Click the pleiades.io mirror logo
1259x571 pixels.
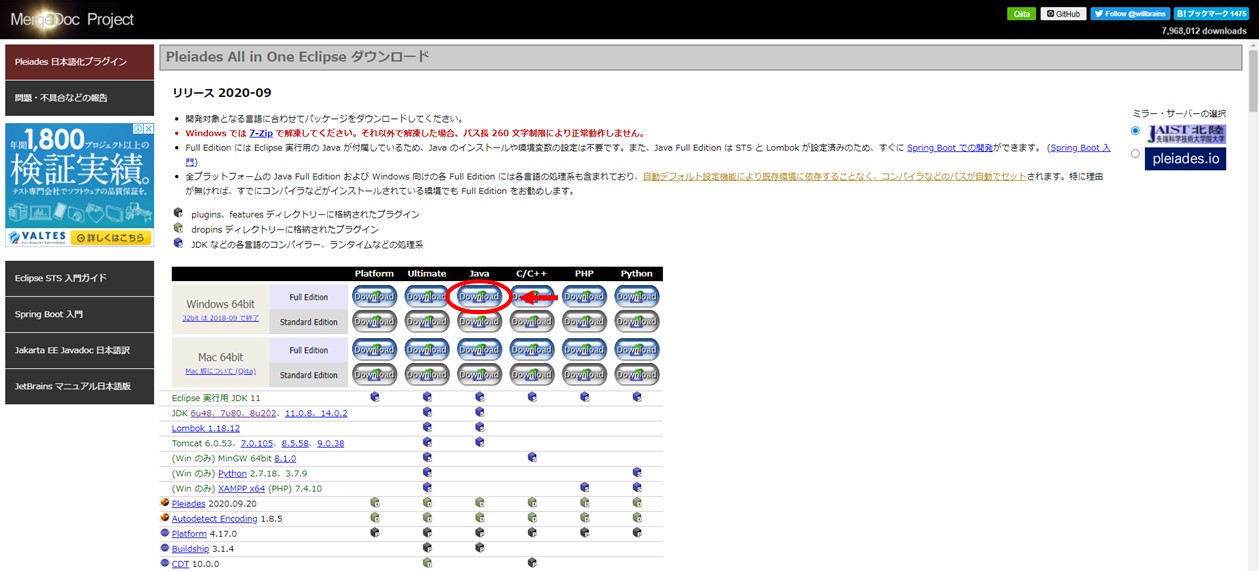pyautogui.click(x=1185, y=159)
